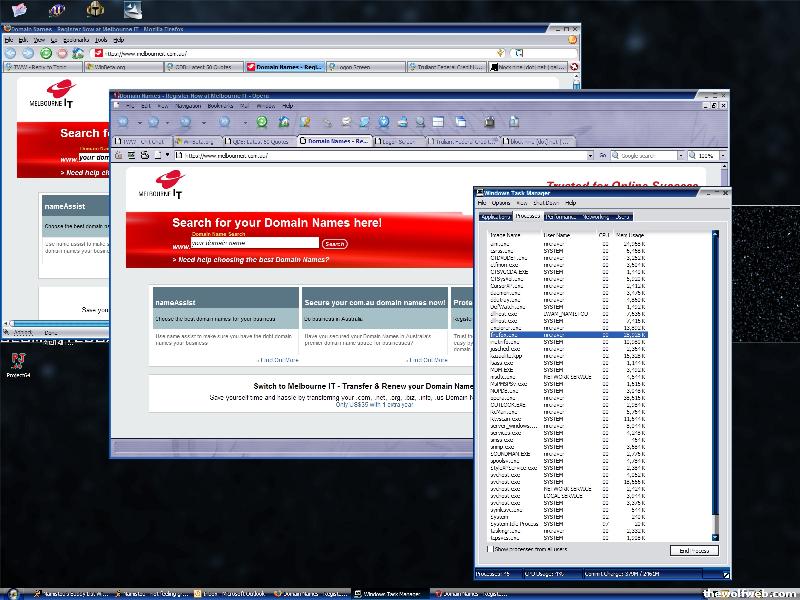Click the Firefox home button
Viewport: 800px width, 600px height.
tap(79, 52)
